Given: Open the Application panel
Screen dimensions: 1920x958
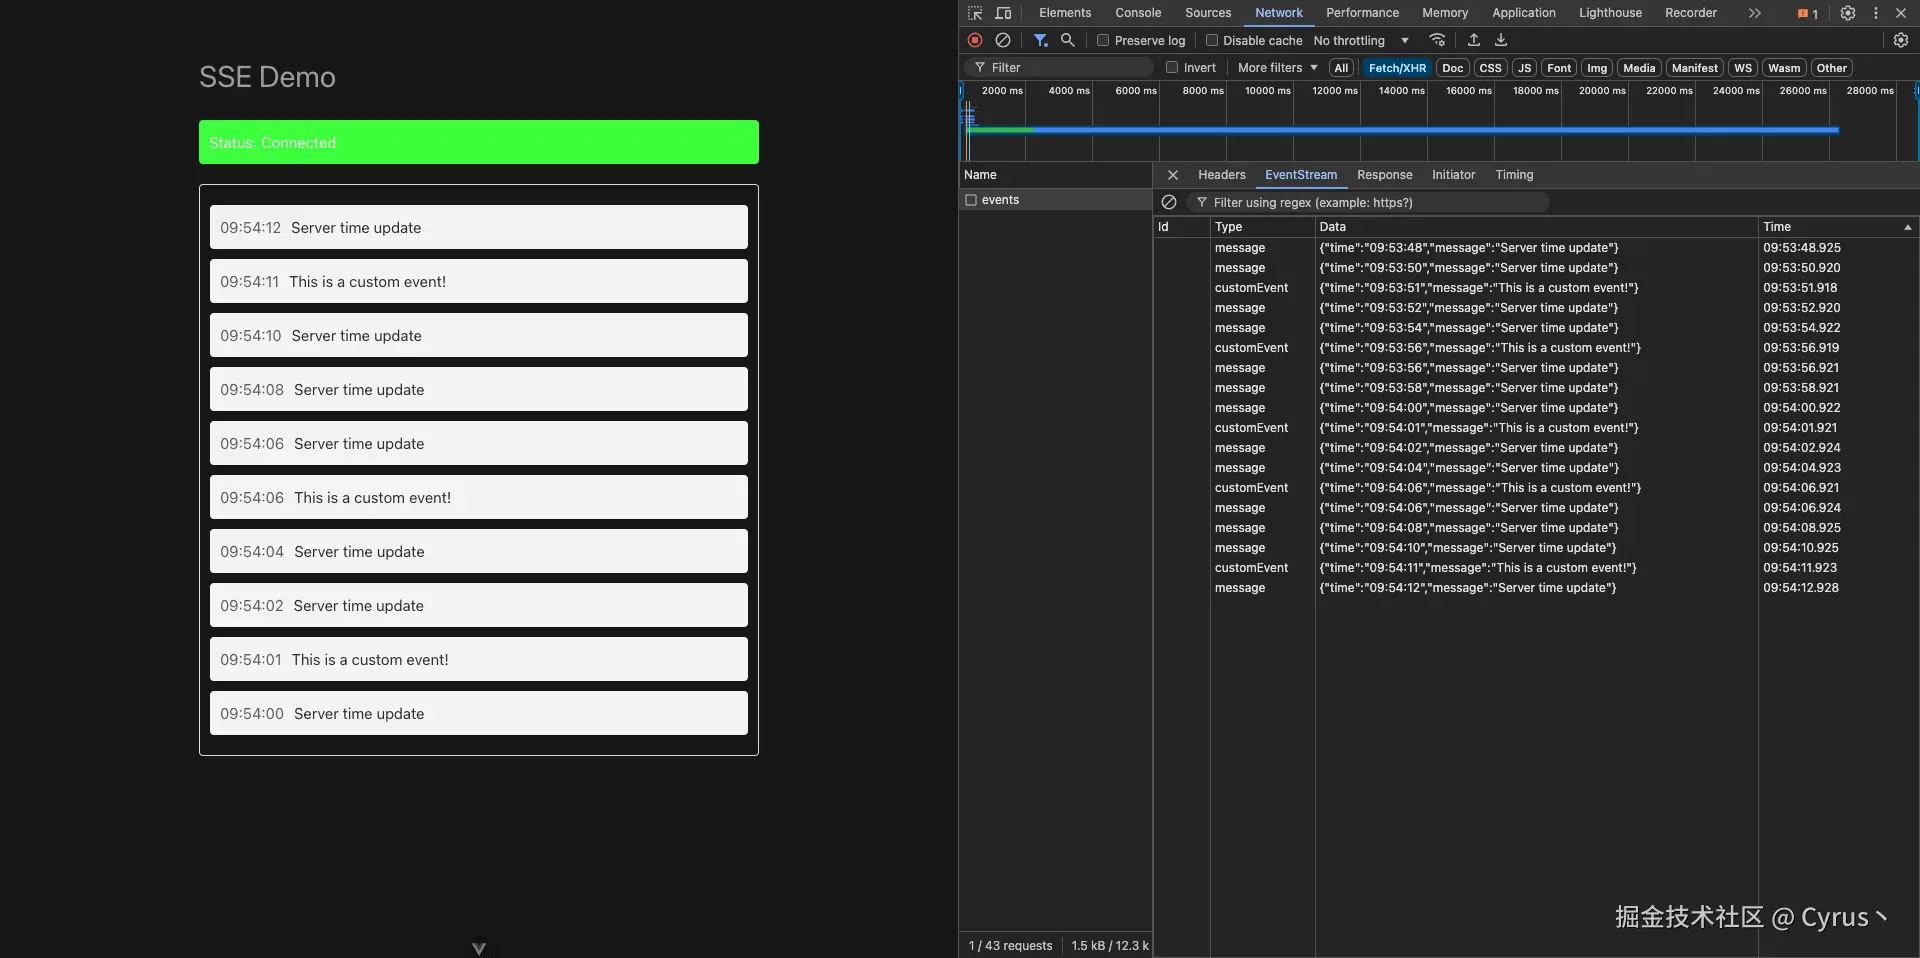Looking at the screenshot, I should (x=1523, y=13).
